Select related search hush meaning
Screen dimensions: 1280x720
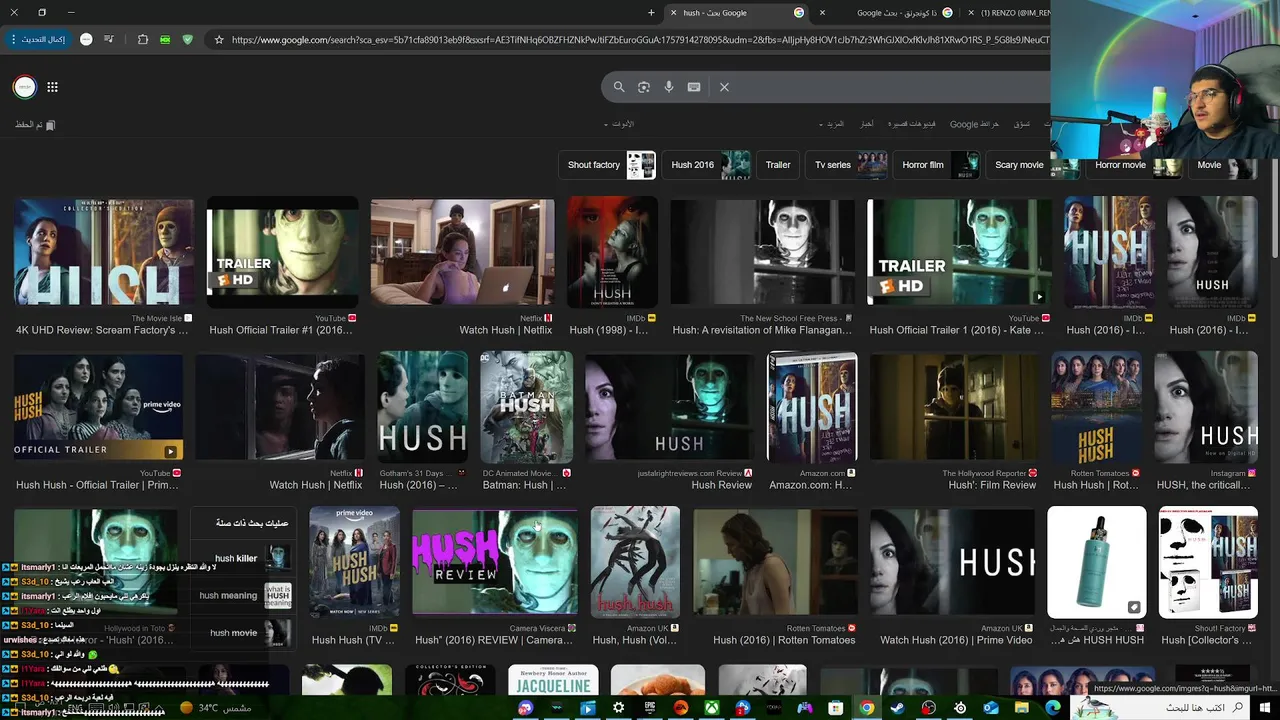click(245, 595)
